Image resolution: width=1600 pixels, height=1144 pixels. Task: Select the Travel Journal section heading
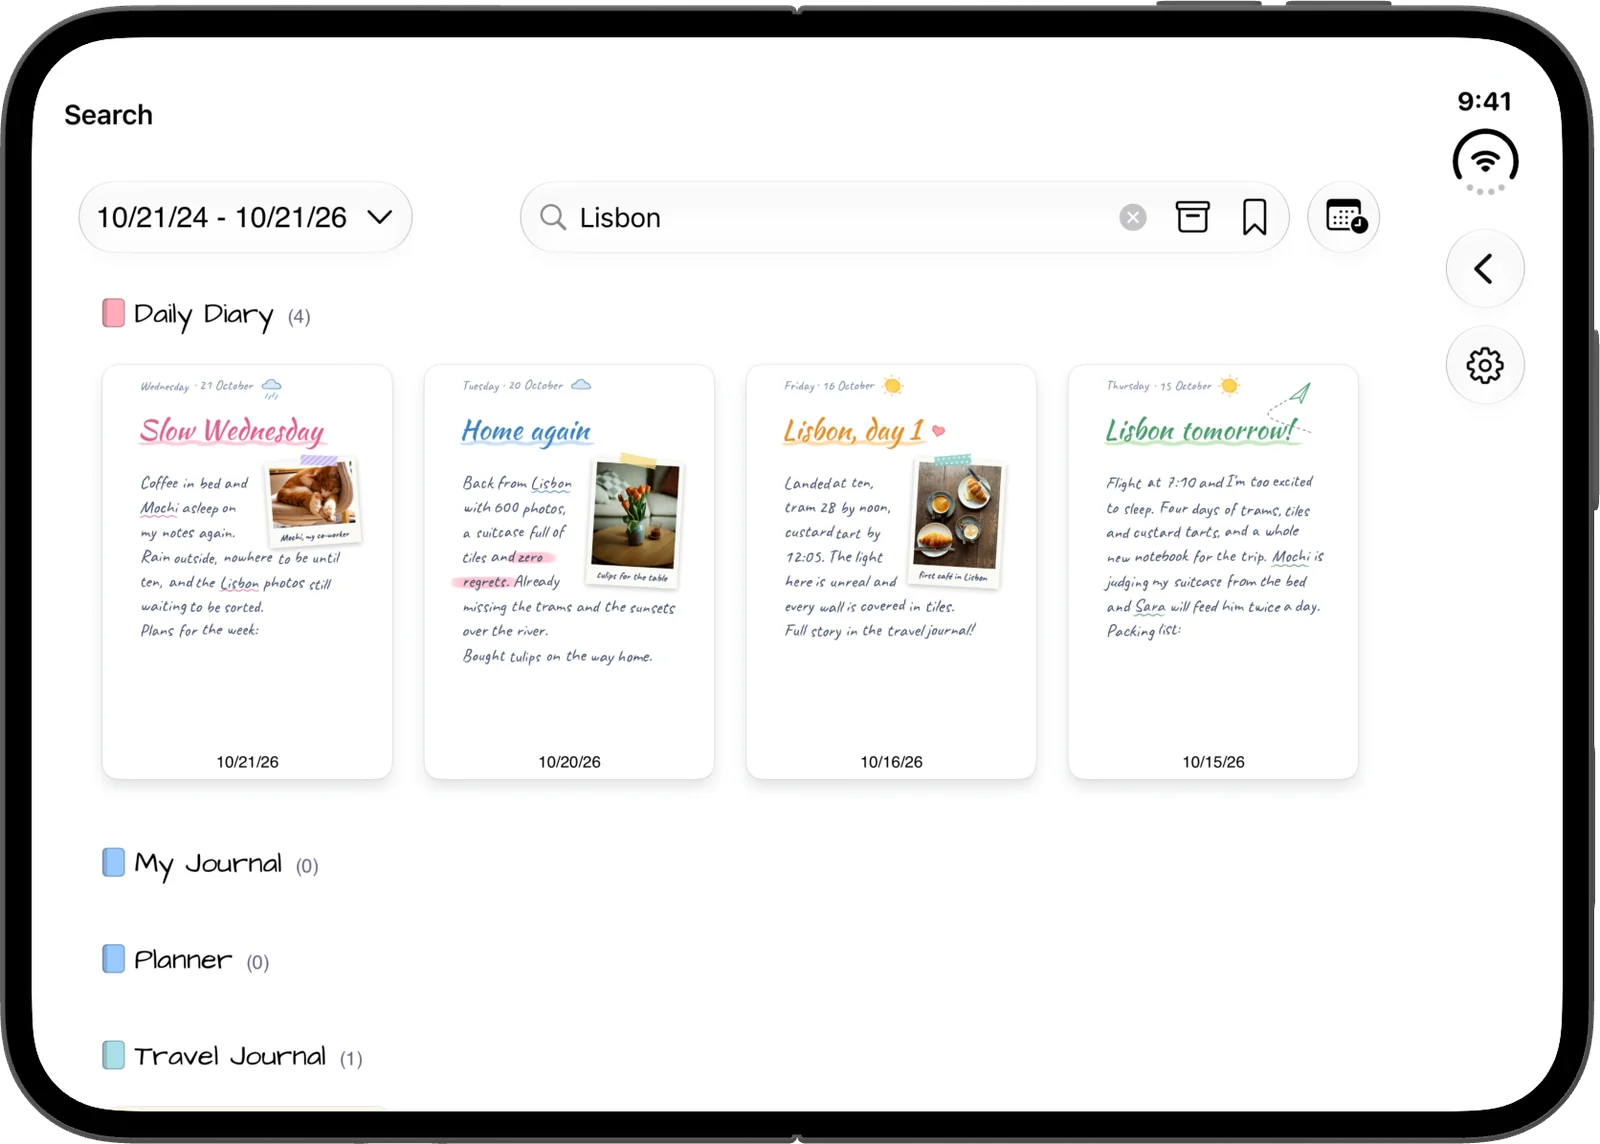coord(230,1056)
